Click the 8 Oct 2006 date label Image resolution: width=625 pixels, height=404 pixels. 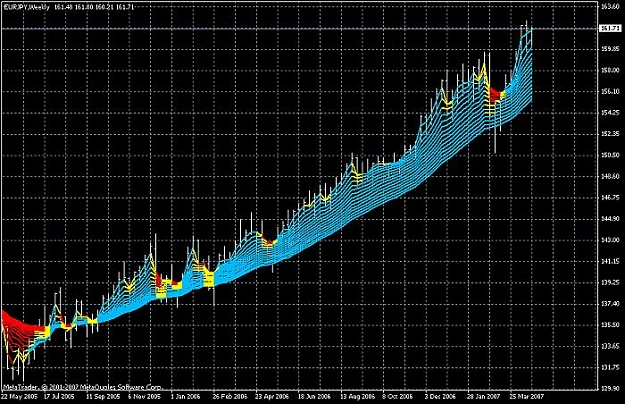tap(398, 397)
